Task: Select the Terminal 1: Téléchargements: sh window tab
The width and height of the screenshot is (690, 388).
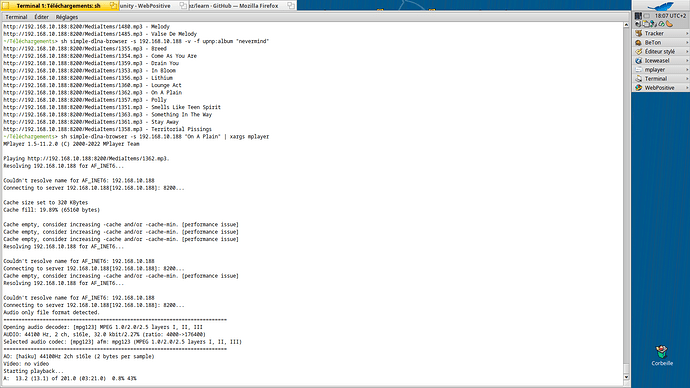Action: (x=59, y=6)
